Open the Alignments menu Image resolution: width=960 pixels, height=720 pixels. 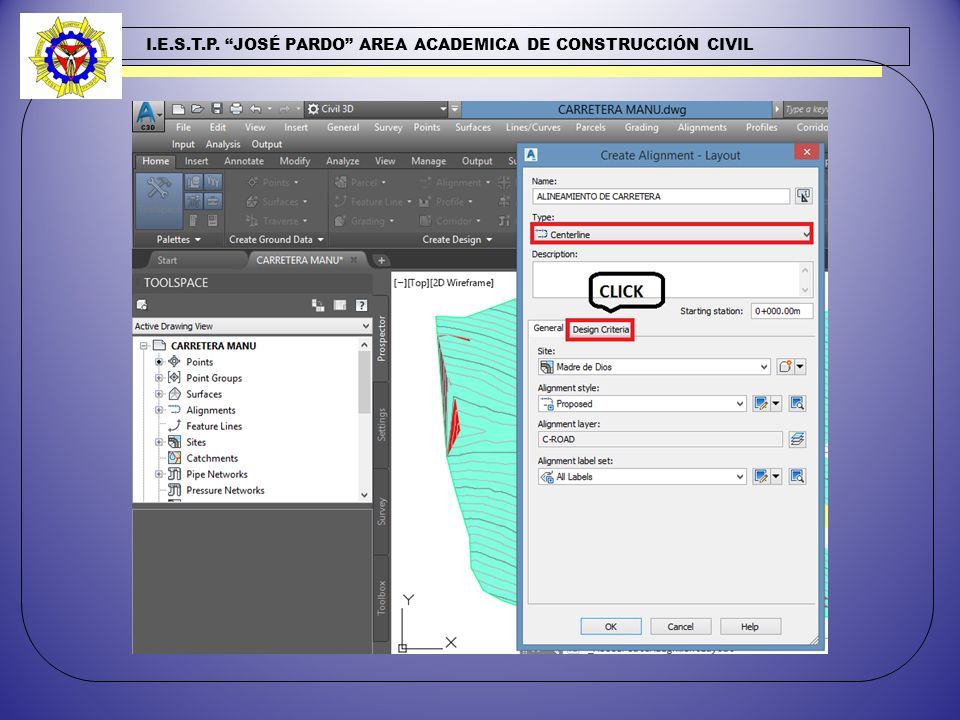tap(702, 127)
